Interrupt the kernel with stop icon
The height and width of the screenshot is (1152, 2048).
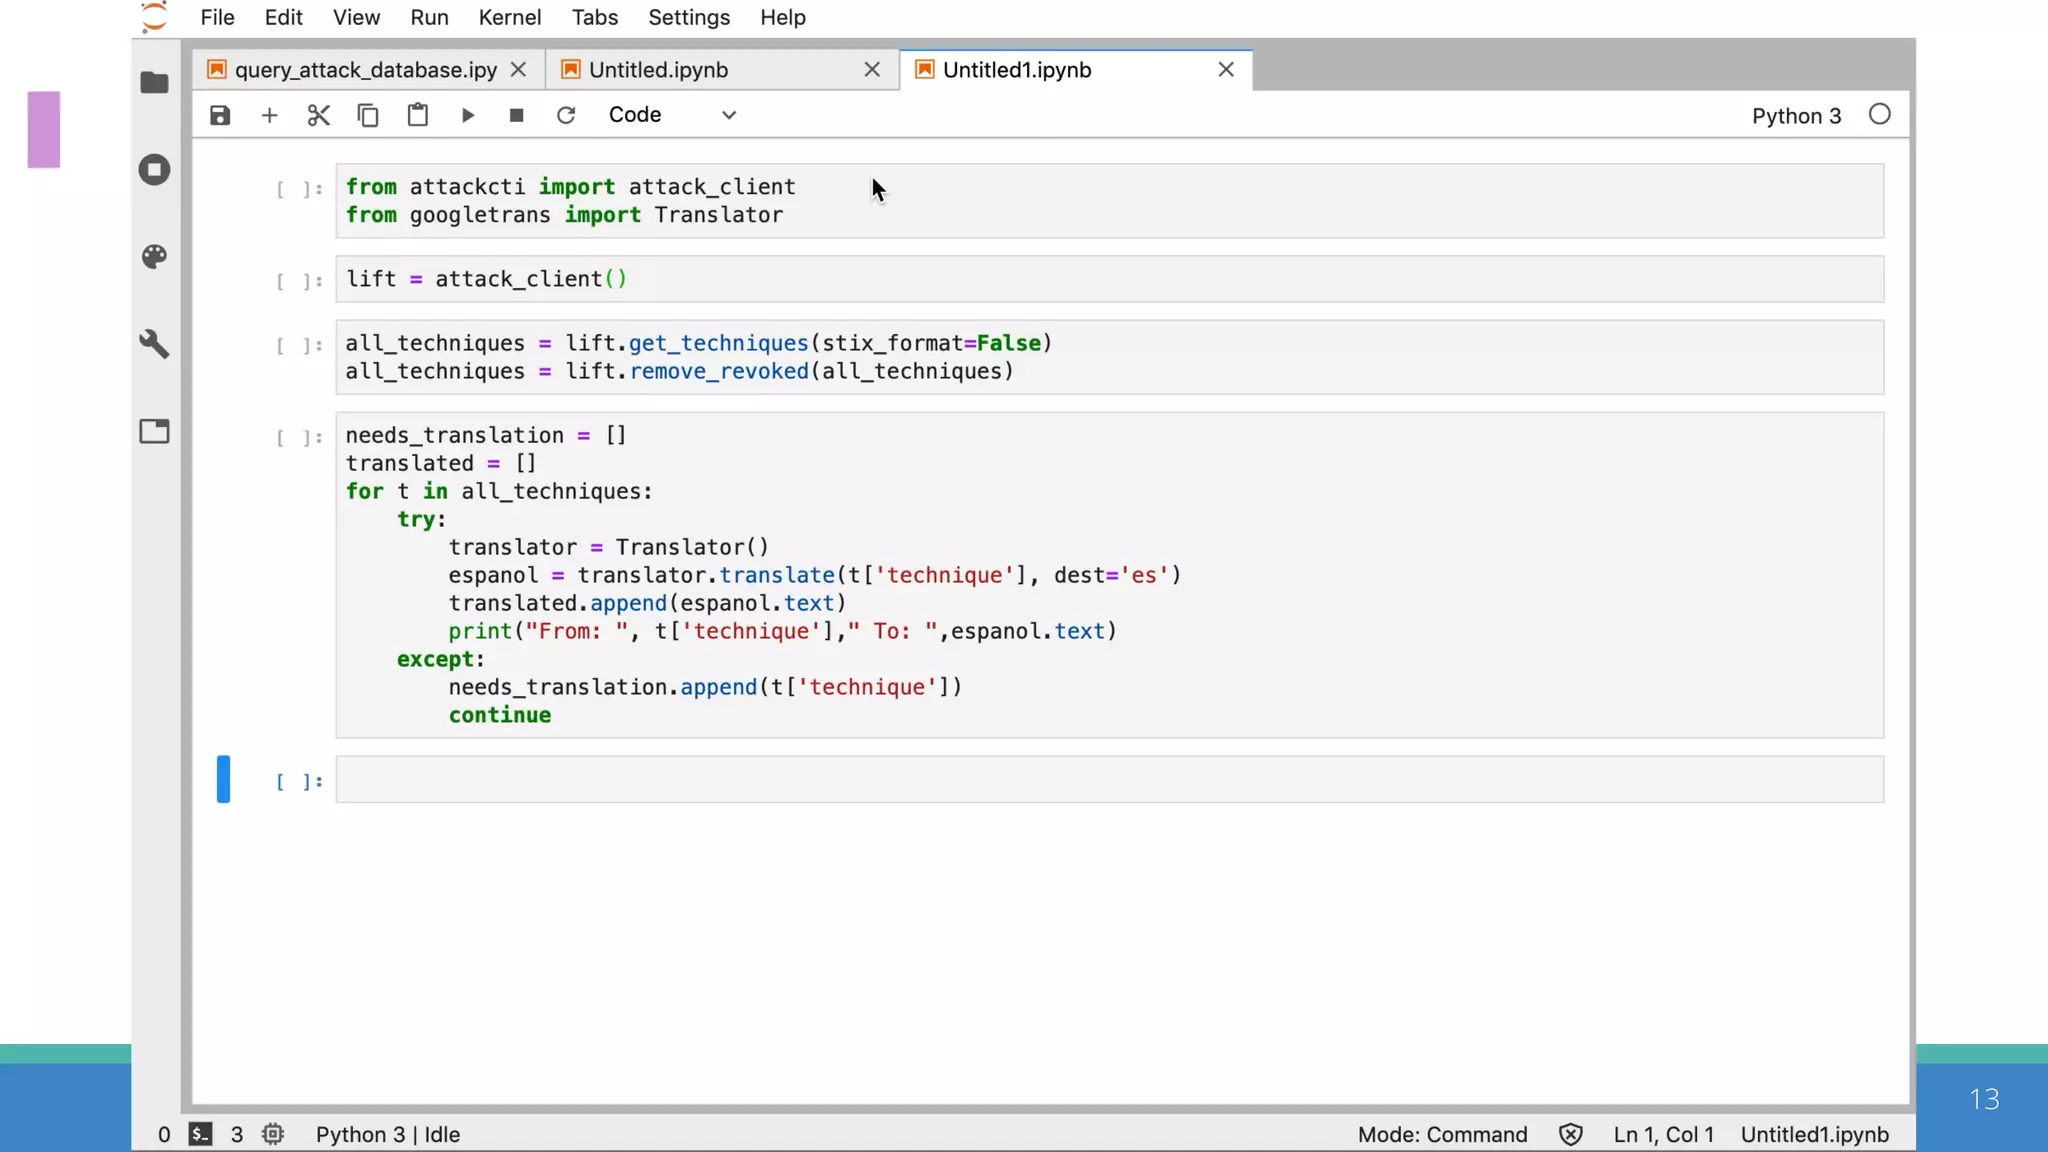516,115
